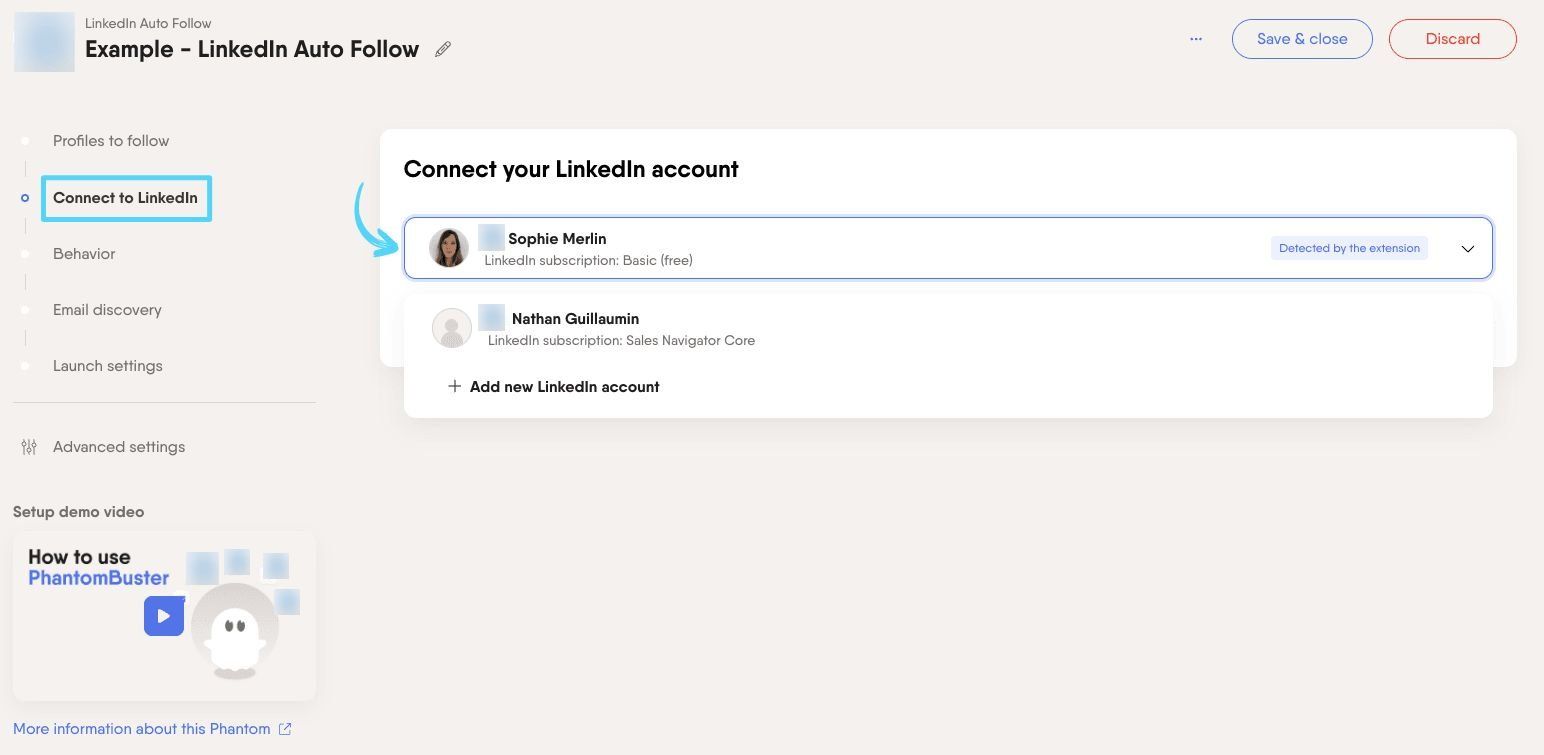Click 'LinkedIn subscription: Basic (free)' text
This screenshot has width=1544, height=755.
click(x=589, y=260)
